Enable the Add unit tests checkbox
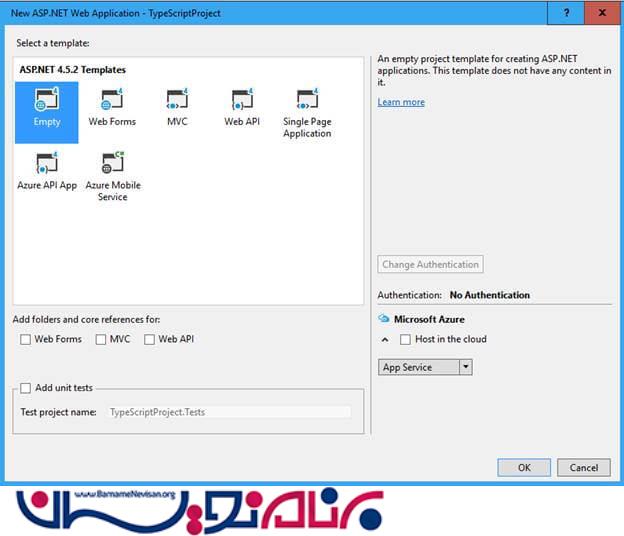The width and height of the screenshot is (624, 536). tap(25, 388)
